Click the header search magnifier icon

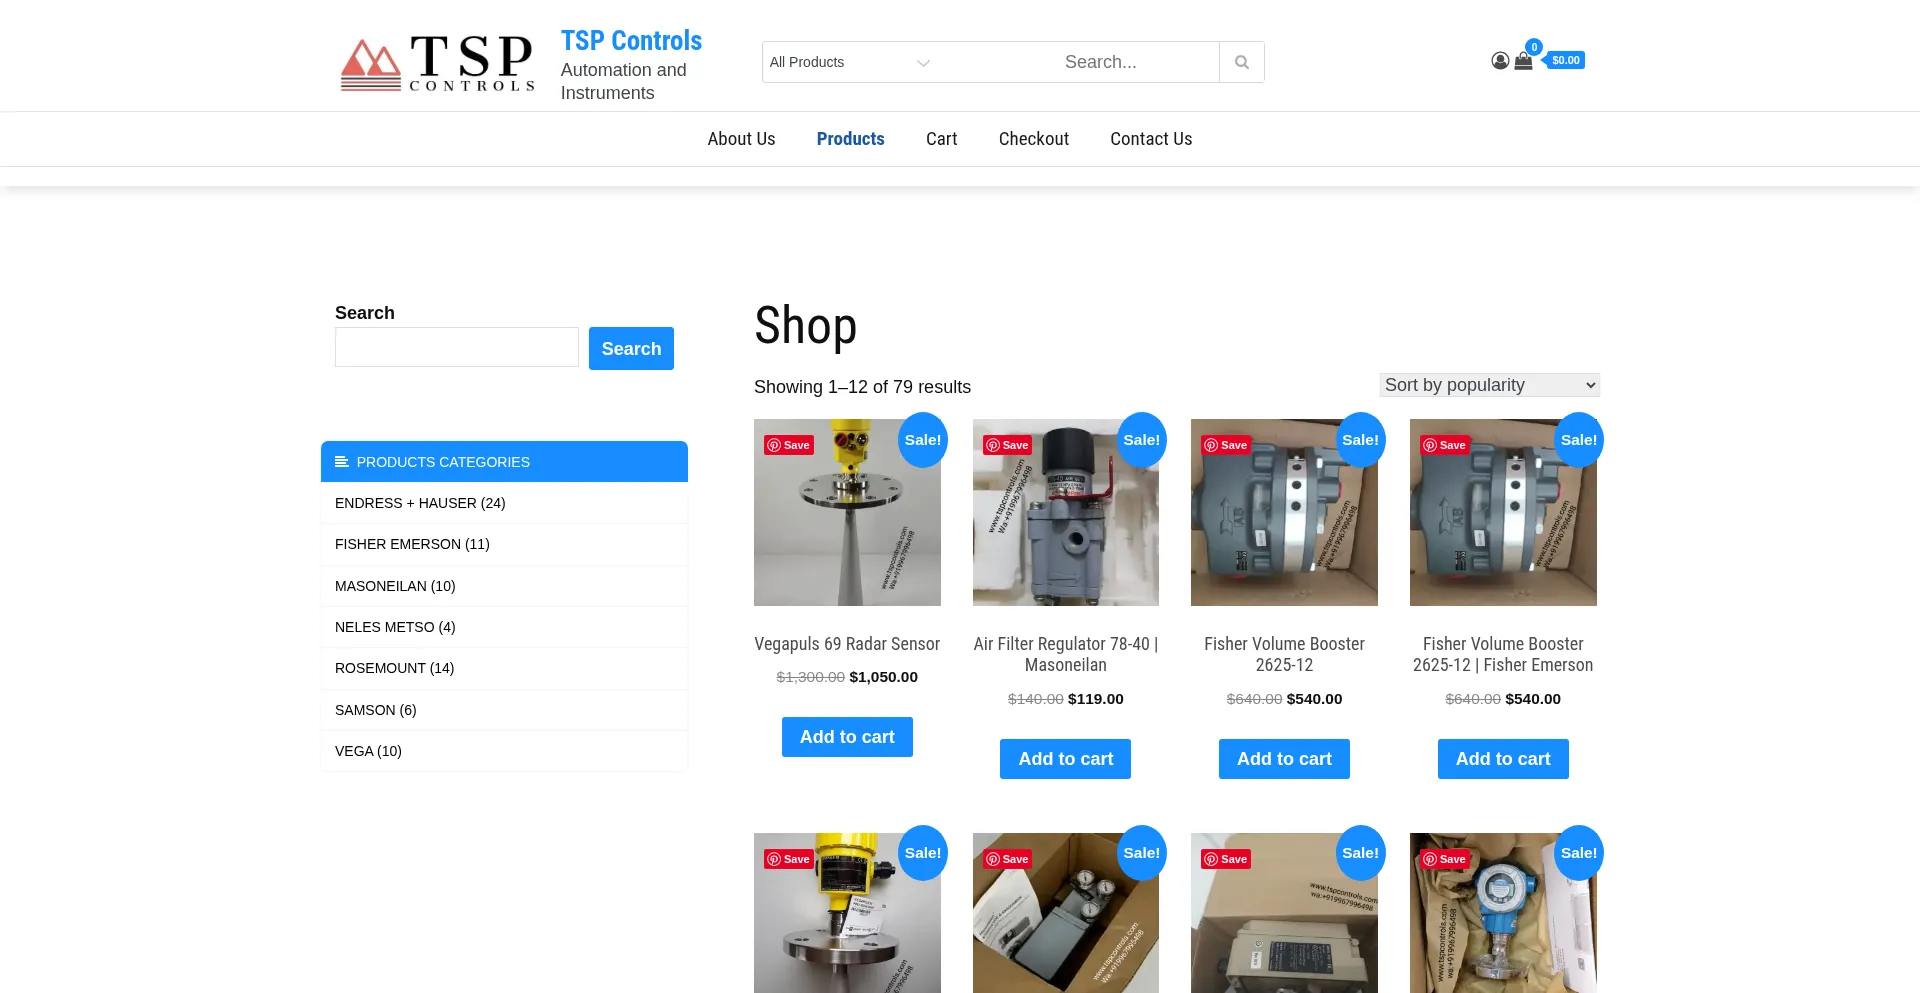click(x=1242, y=62)
